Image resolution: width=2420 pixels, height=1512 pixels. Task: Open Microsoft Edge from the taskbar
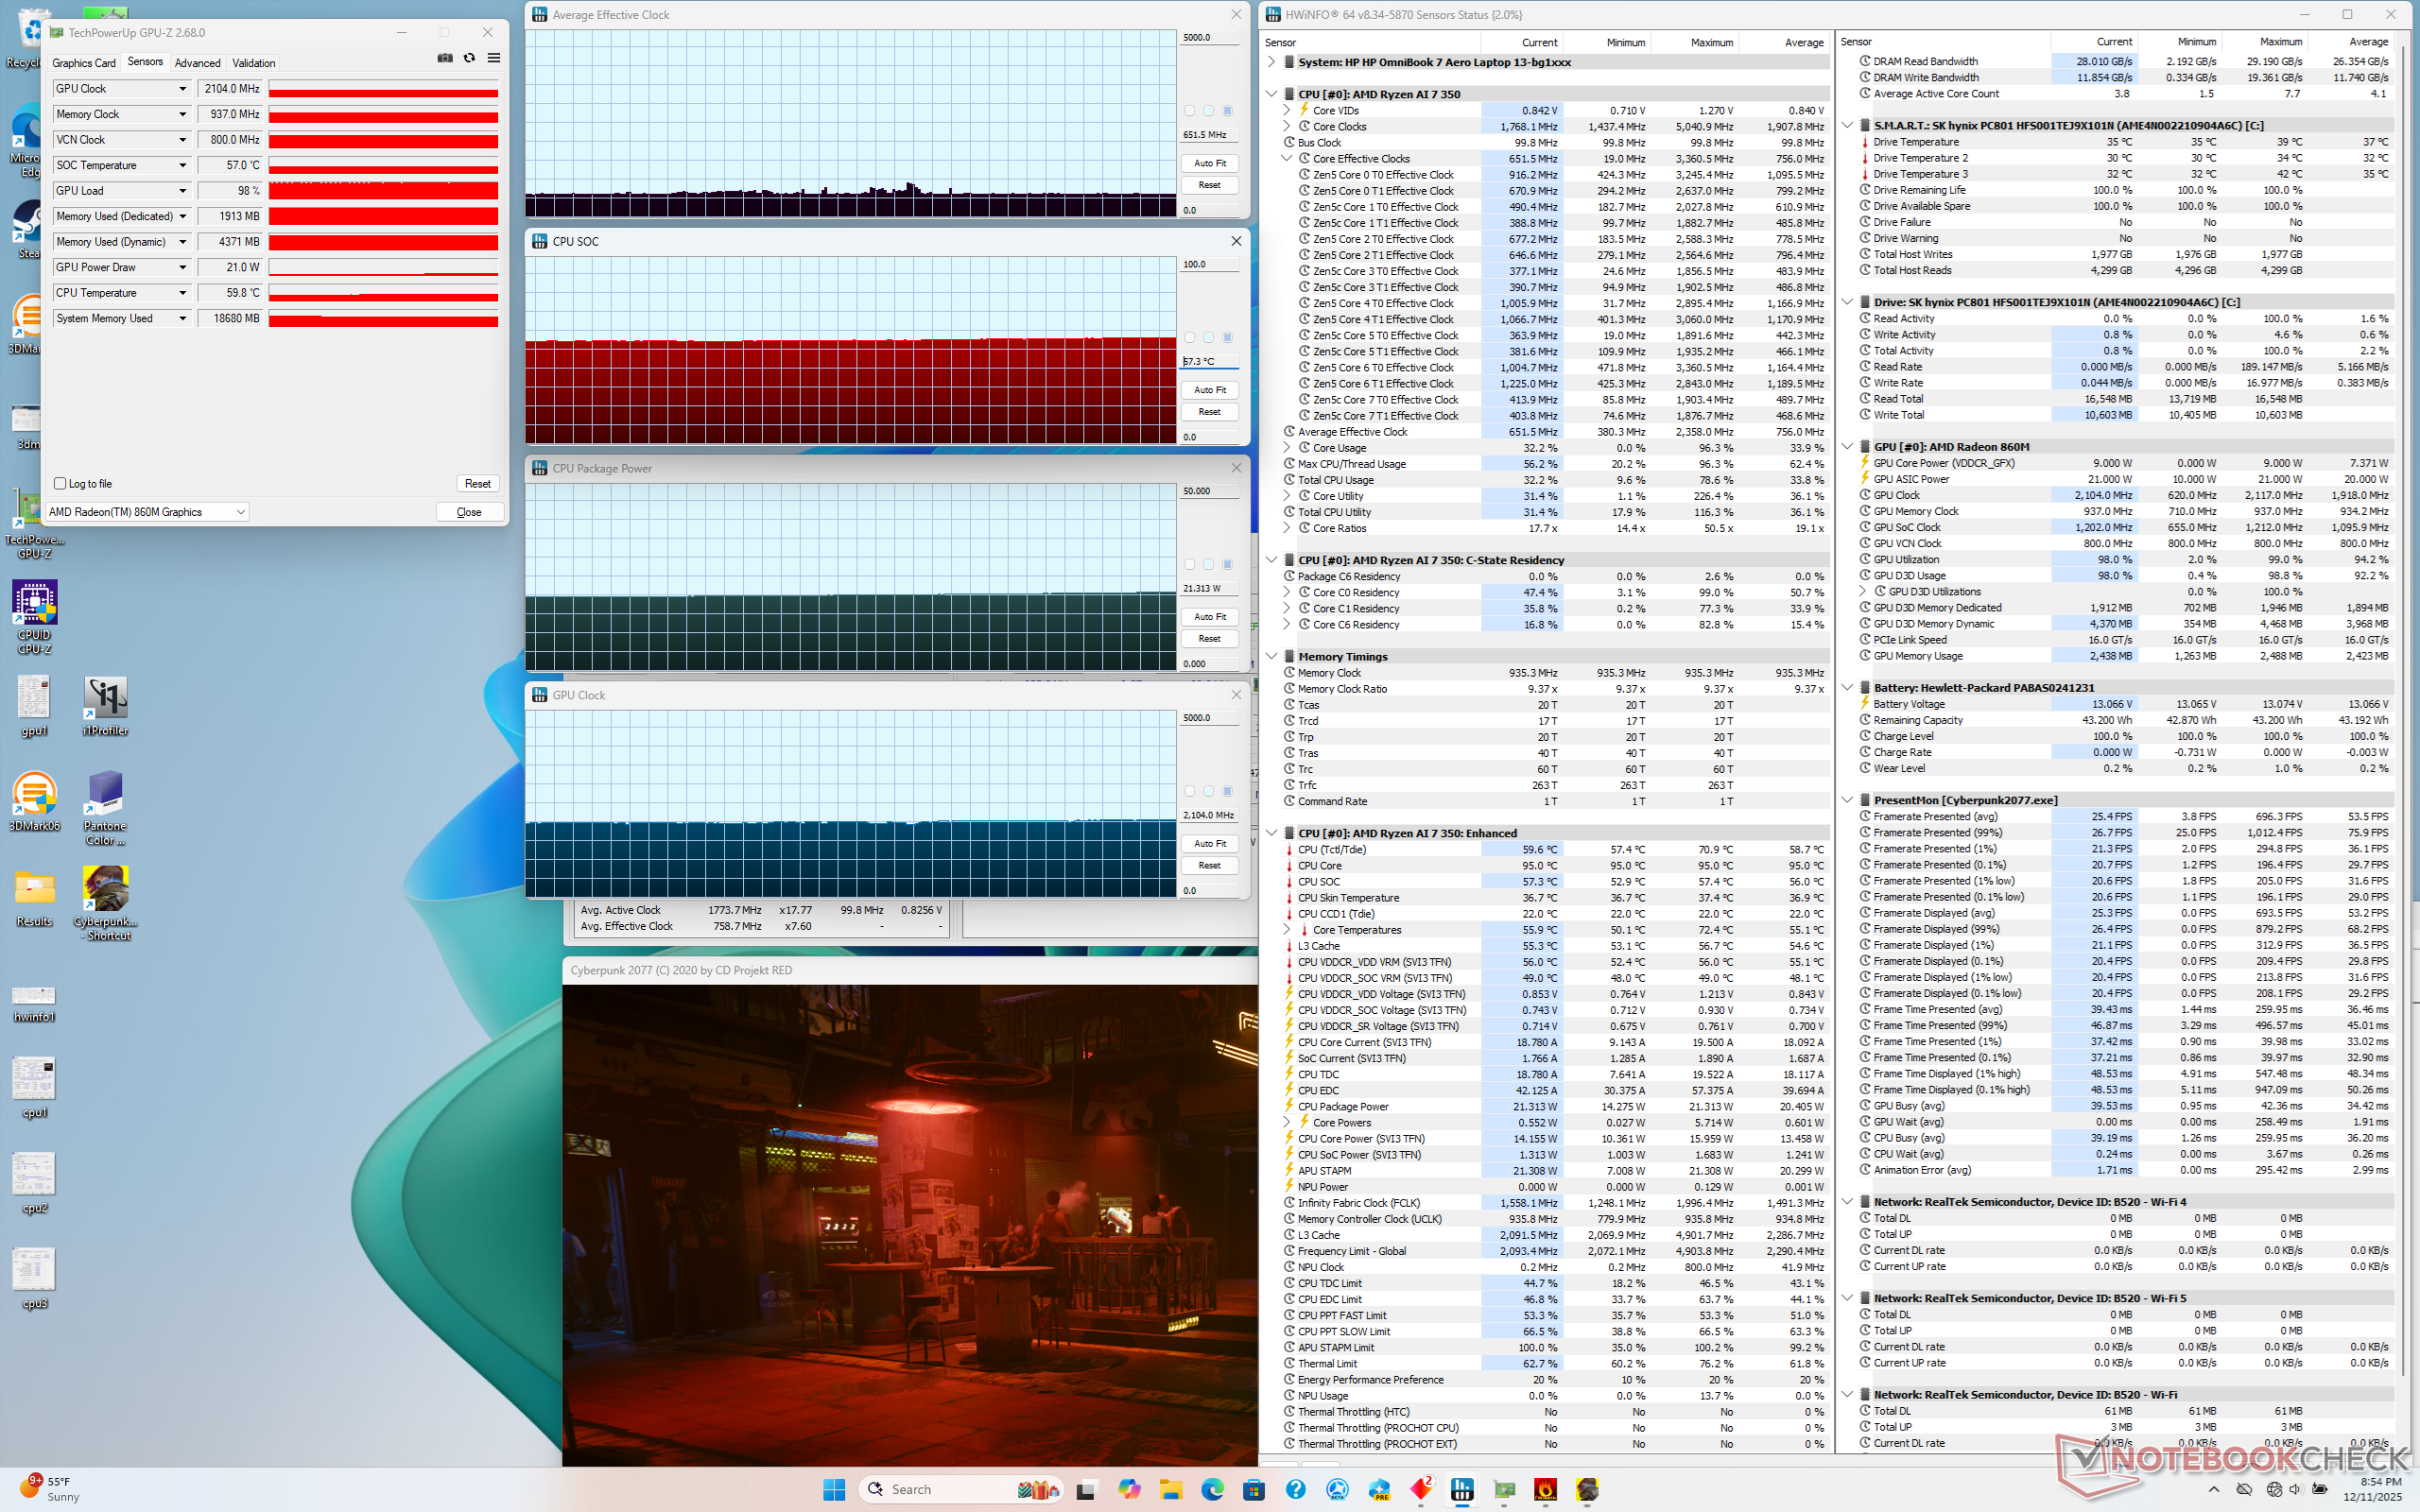pos(1212,1489)
